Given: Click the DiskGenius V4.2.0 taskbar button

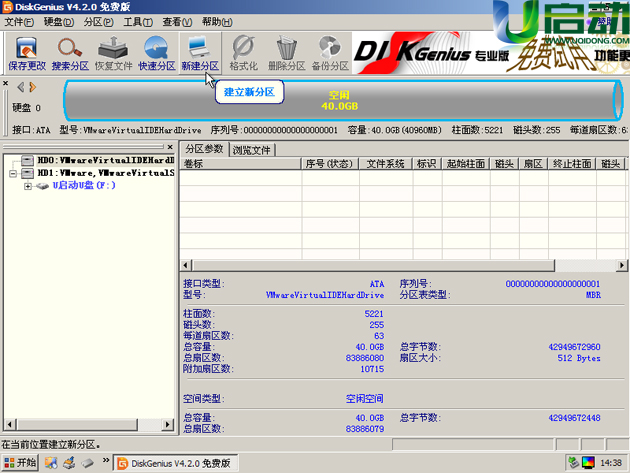Looking at the screenshot, I should tap(175, 463).
